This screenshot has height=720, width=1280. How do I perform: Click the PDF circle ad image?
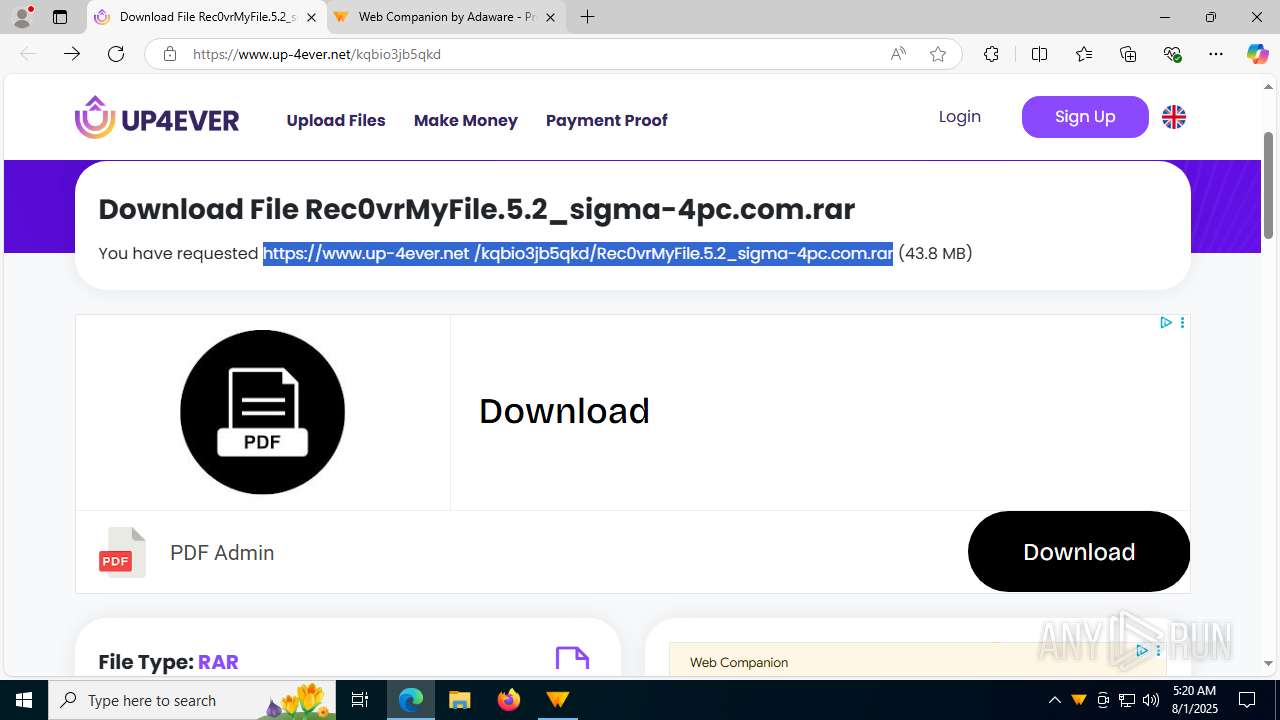click(262, 412)
